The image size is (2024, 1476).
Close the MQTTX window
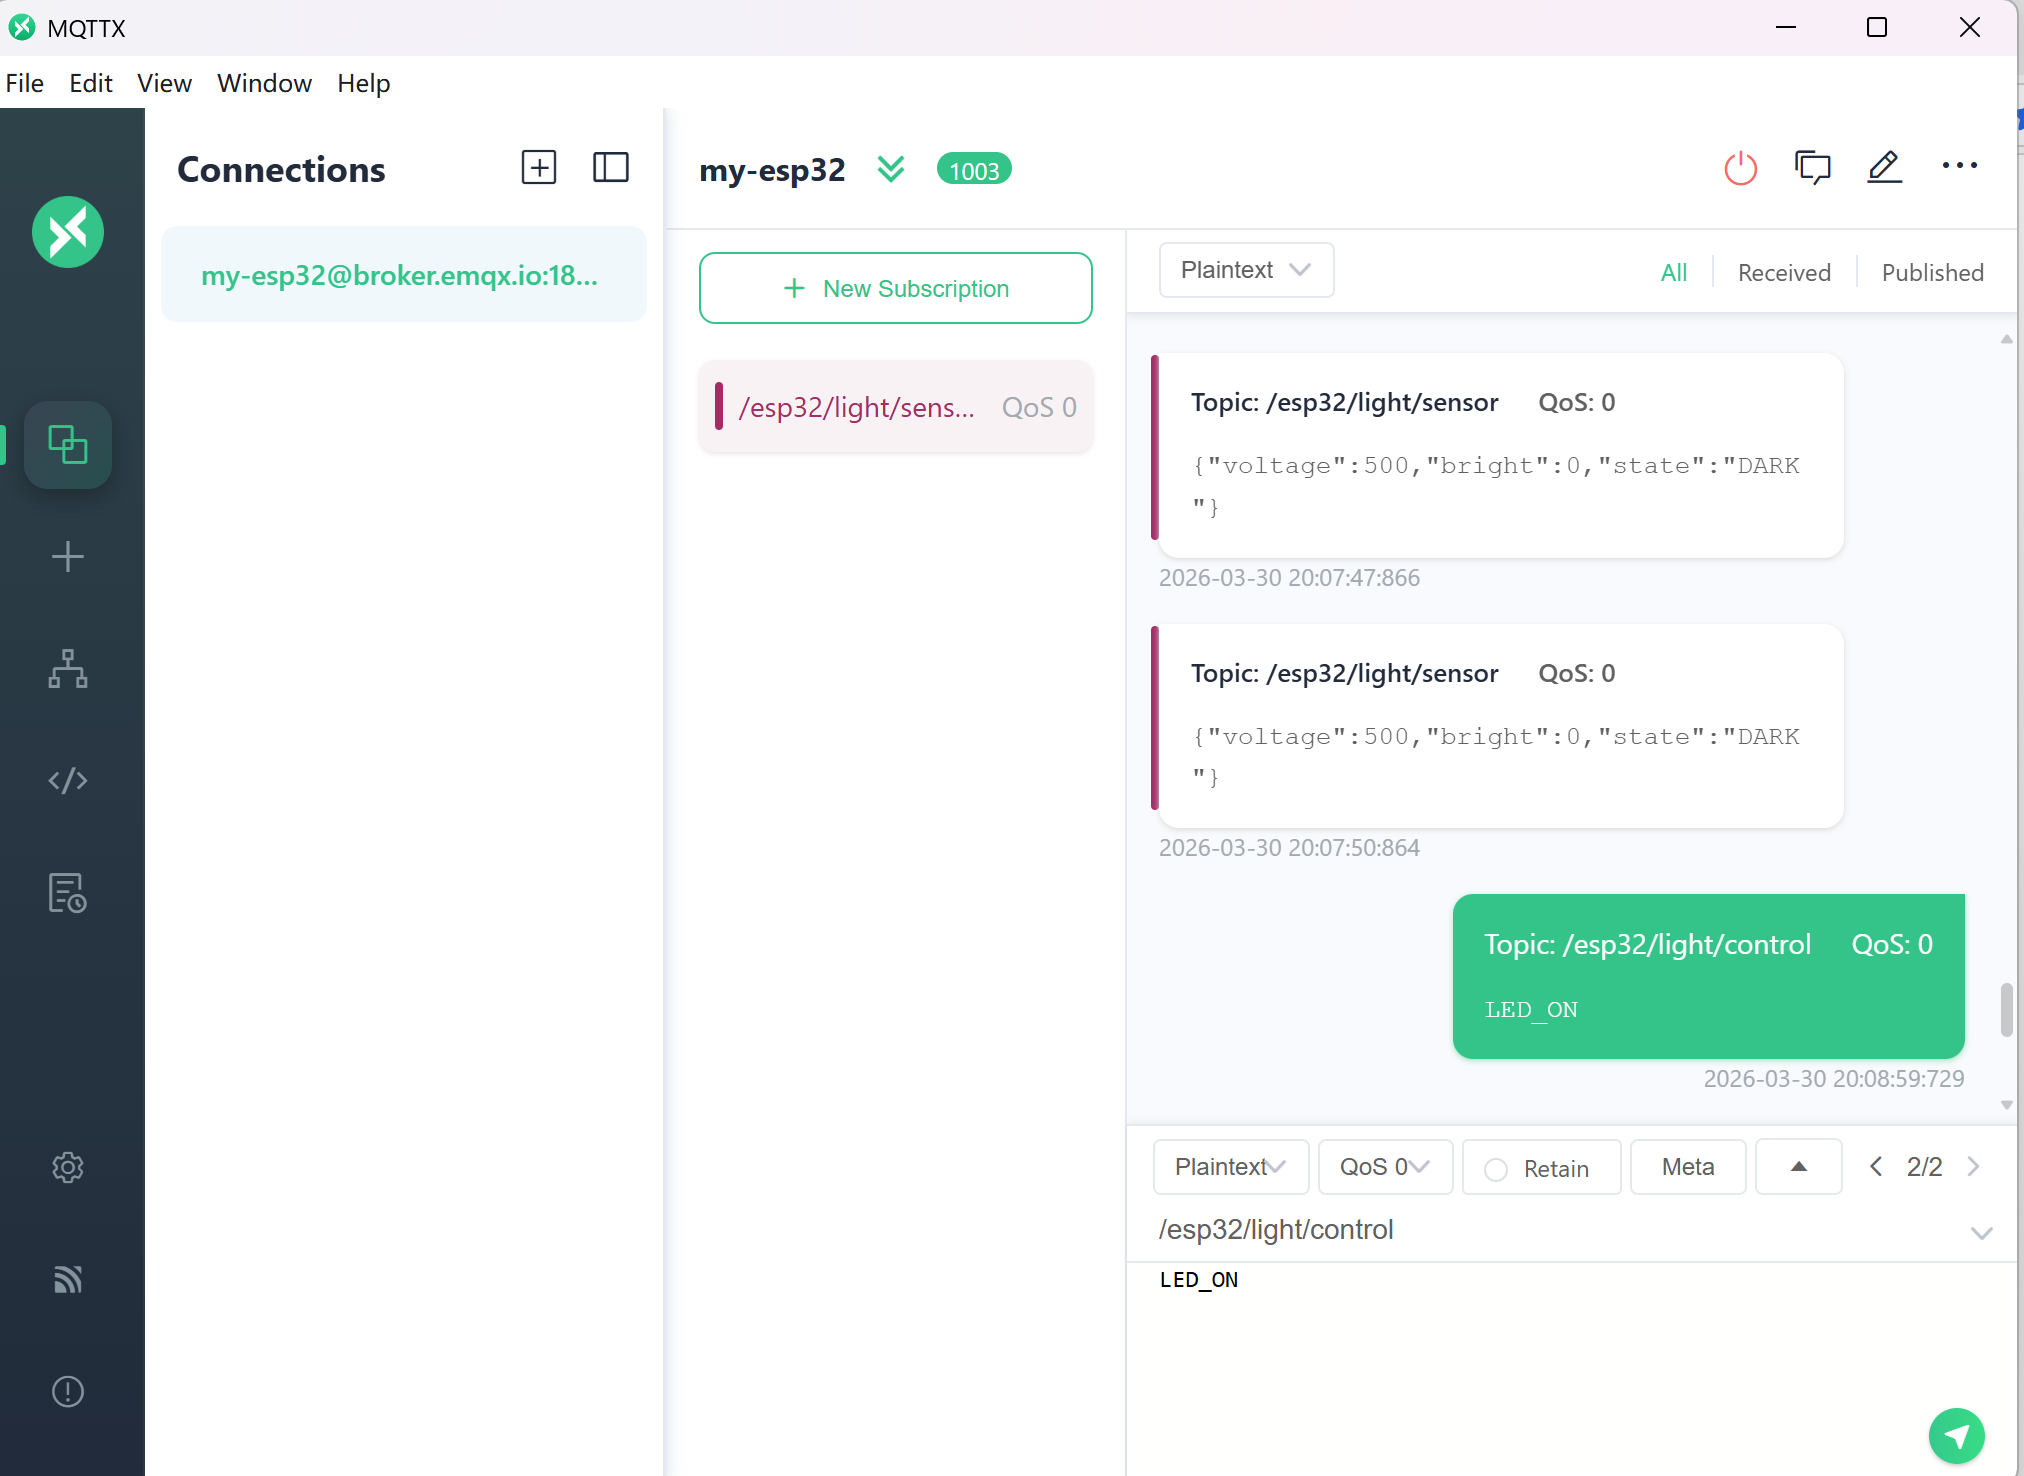(1969, 27)
